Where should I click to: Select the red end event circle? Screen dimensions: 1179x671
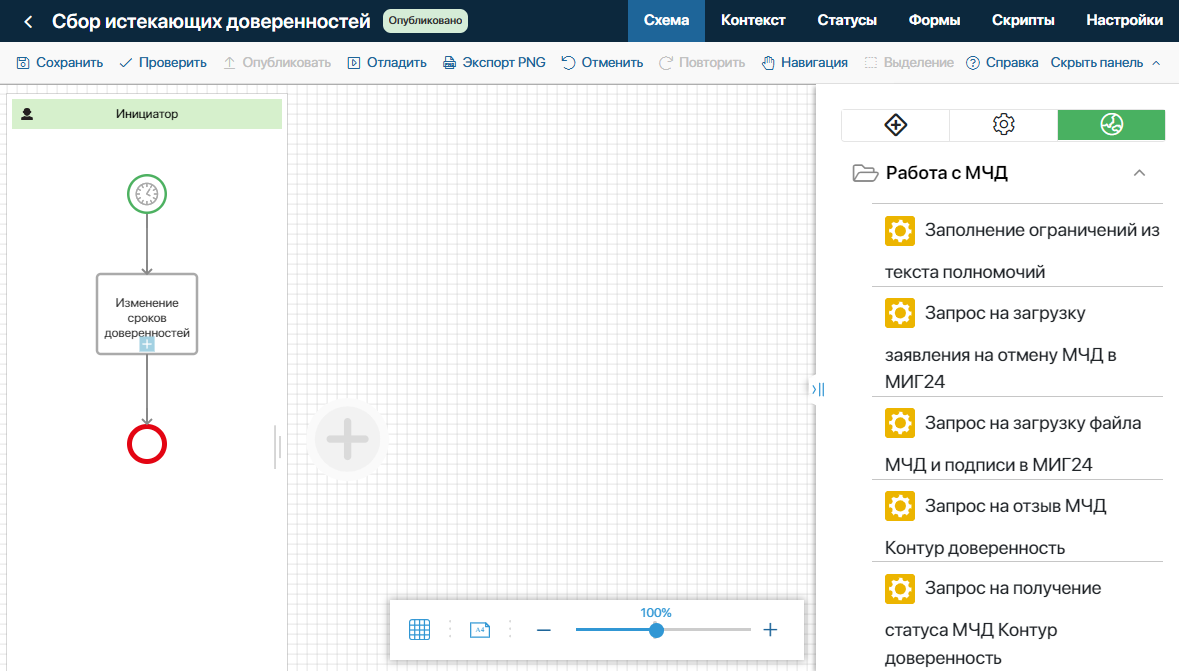click(147, 444)
